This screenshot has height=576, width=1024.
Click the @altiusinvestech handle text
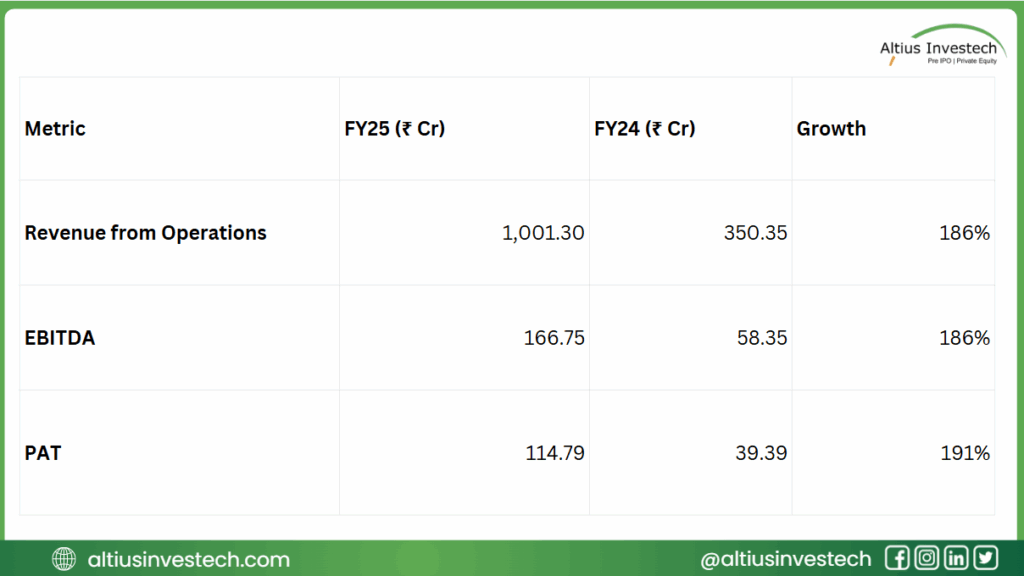[785, 559]
